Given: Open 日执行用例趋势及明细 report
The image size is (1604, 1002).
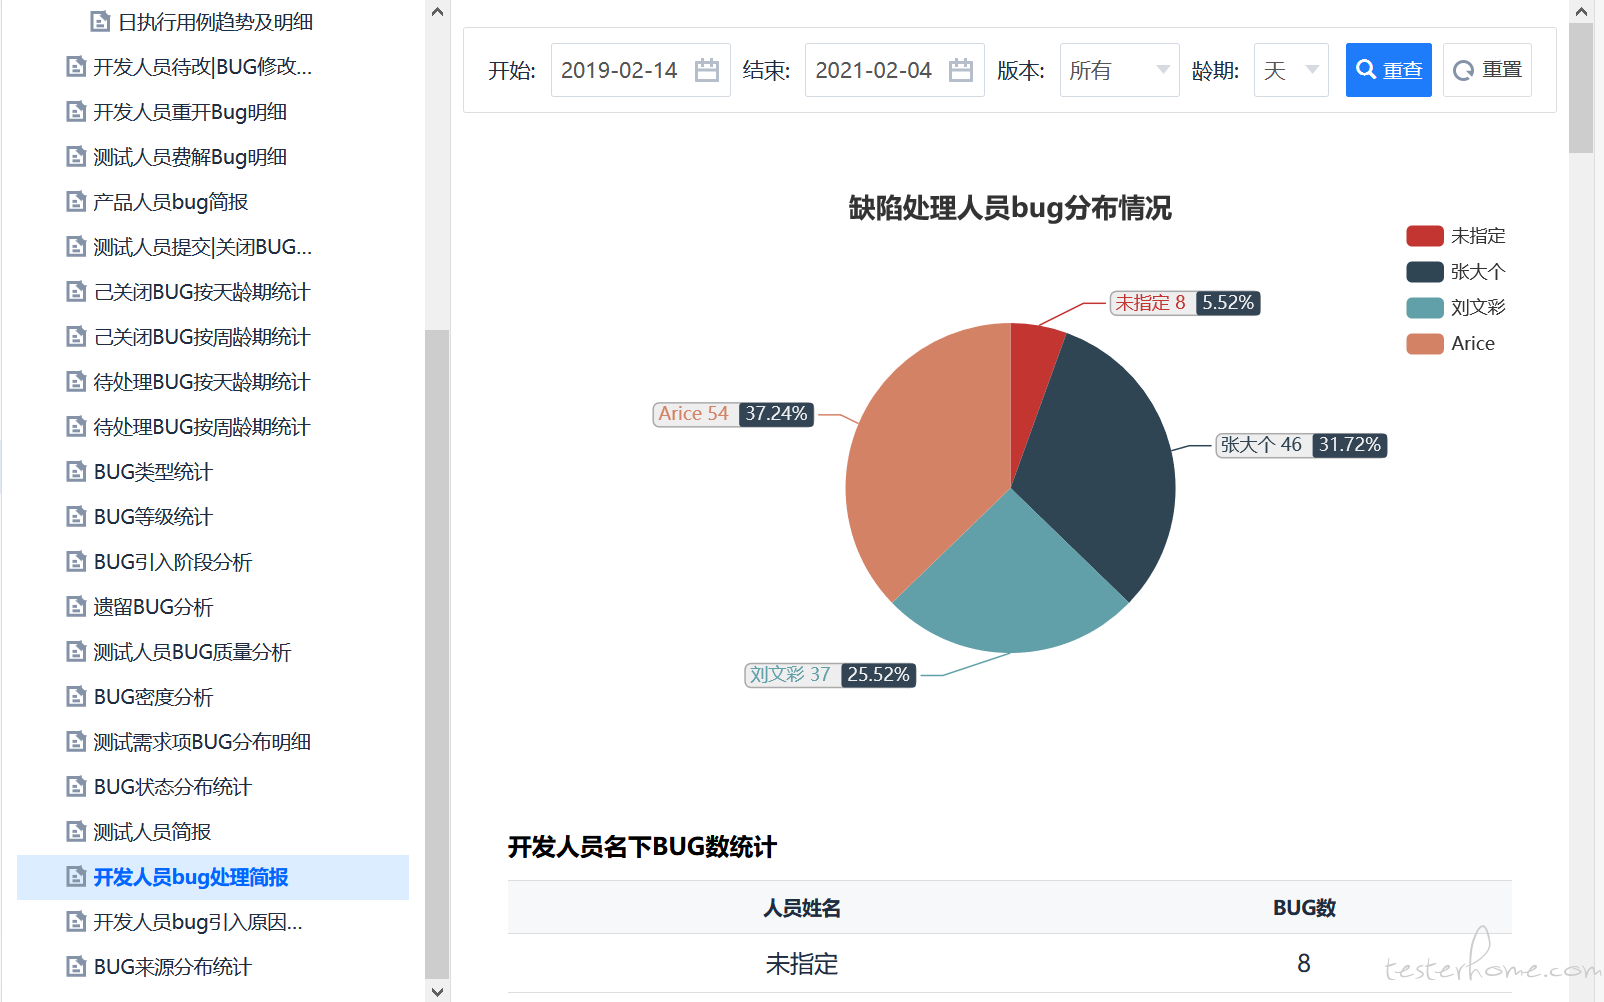Looking at the screenshot, I should coord(215,22).
